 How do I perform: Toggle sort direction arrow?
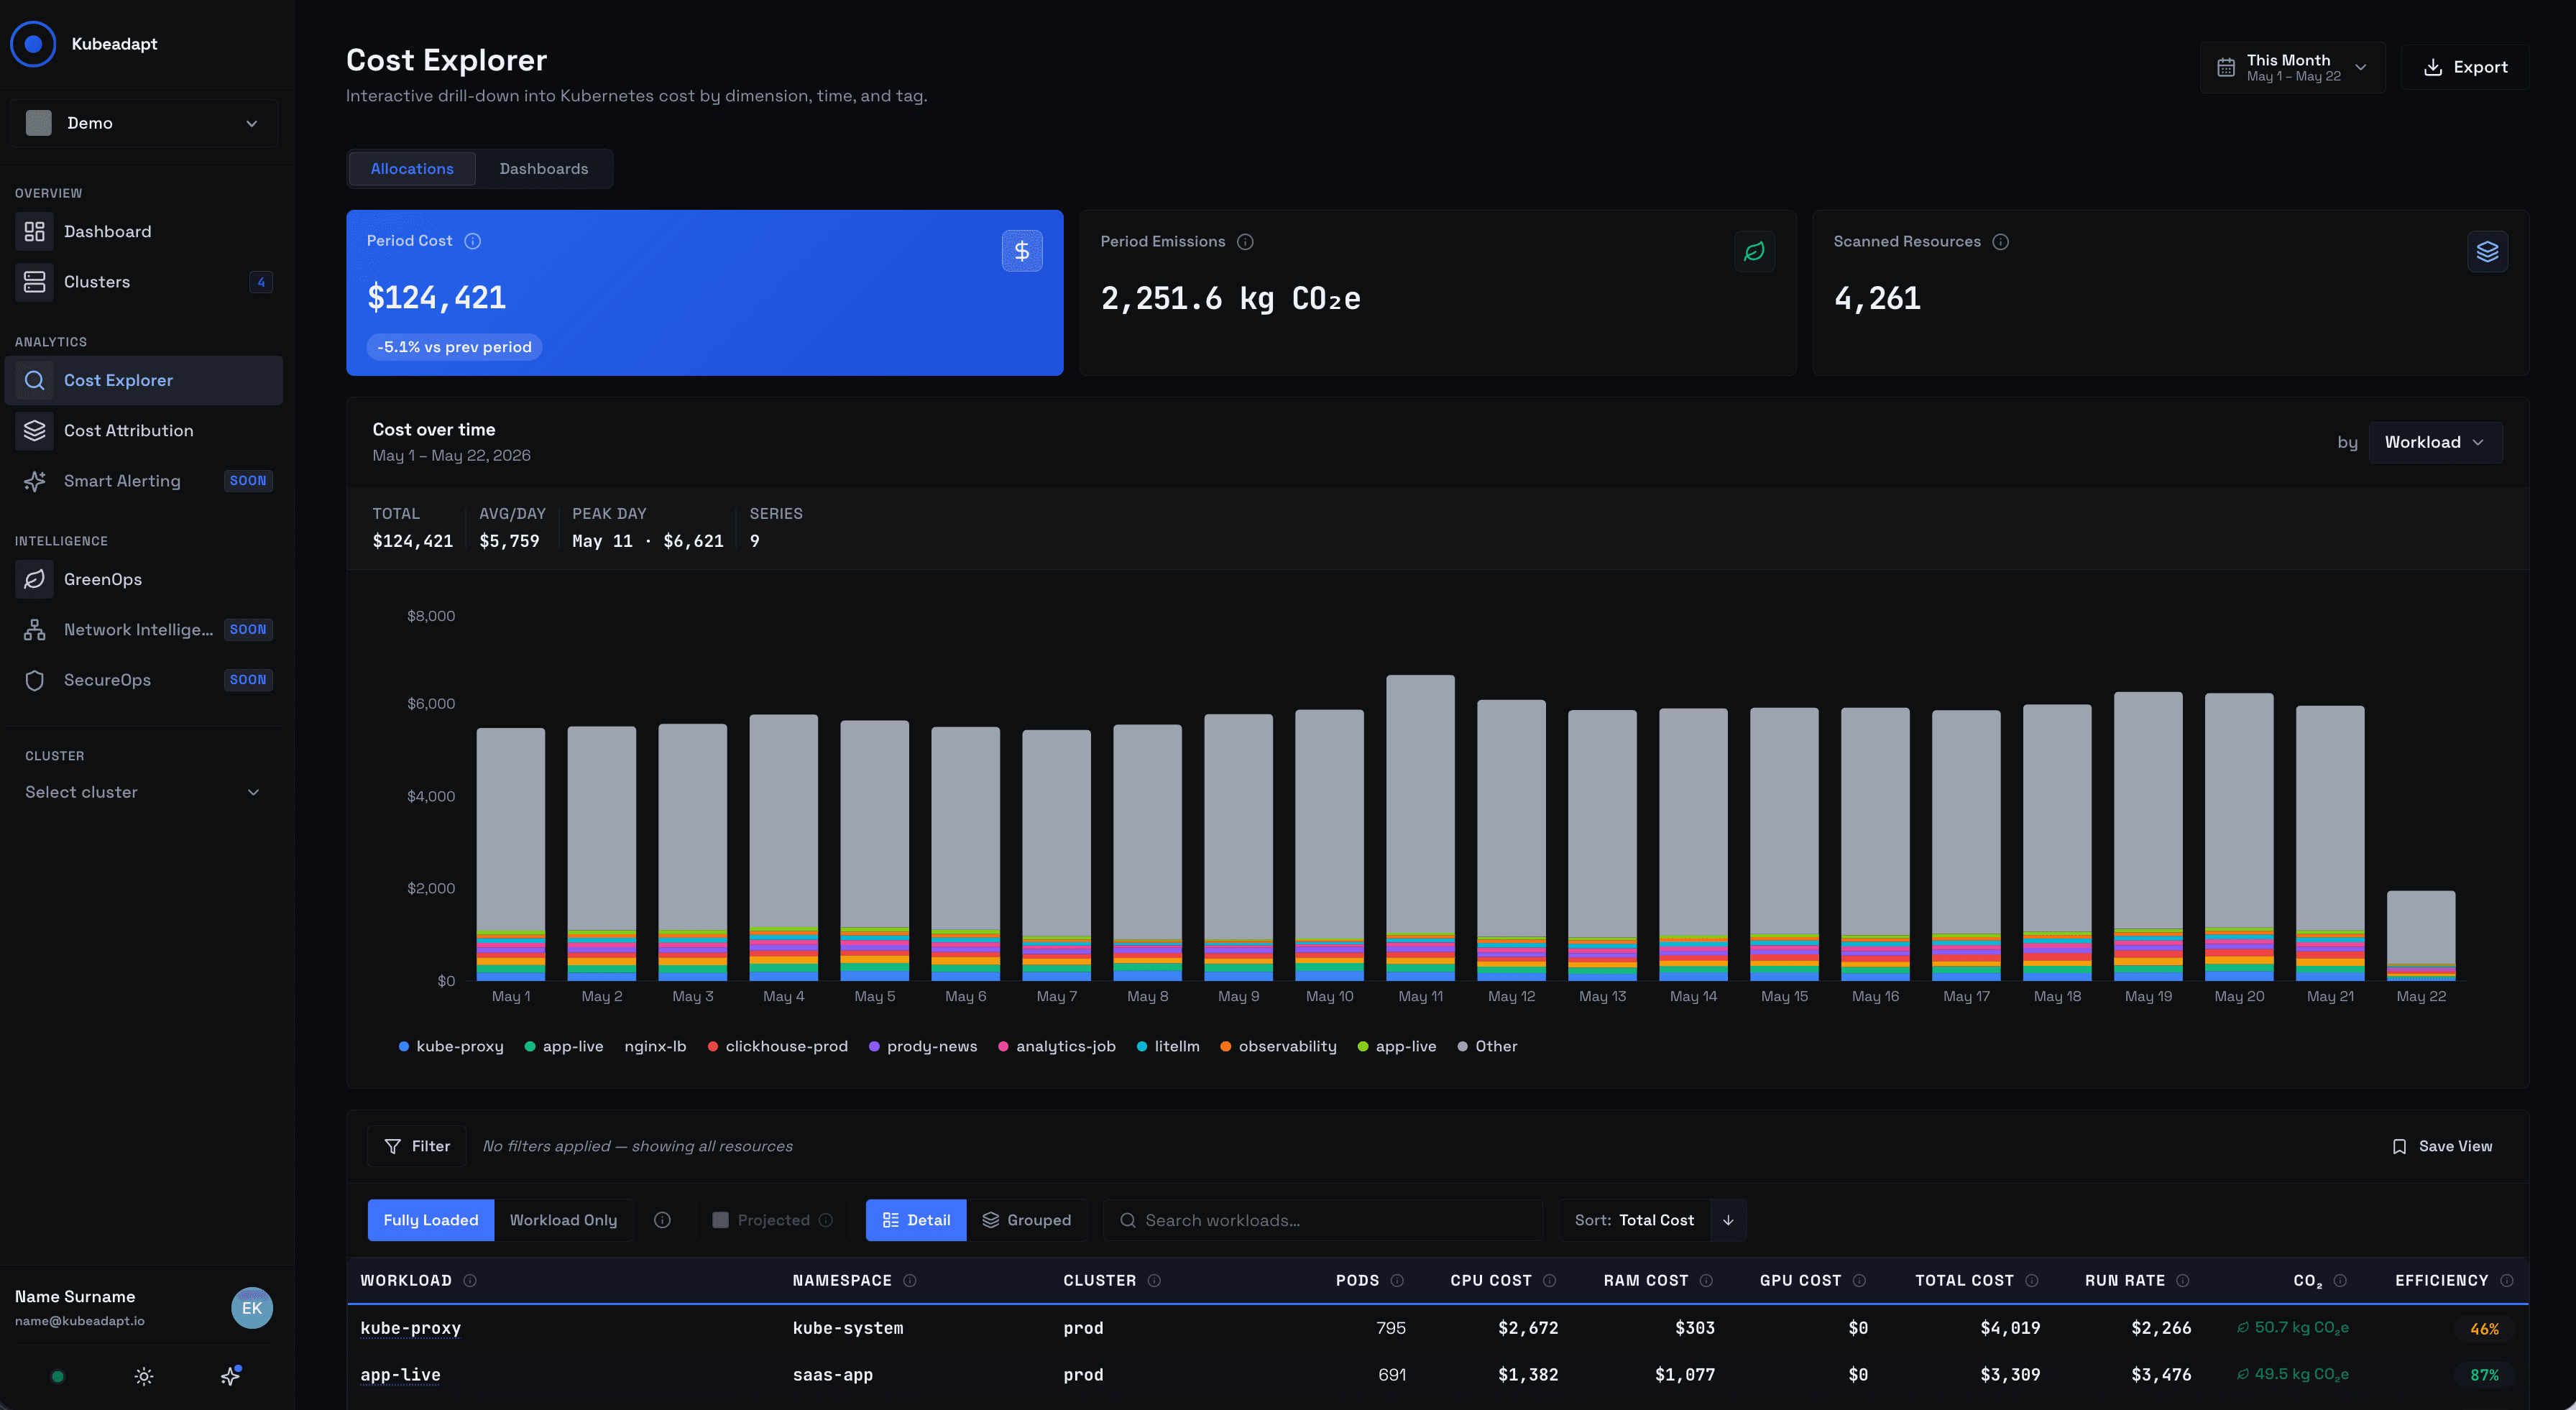pyautogui.click(x=1728, y=1220)
